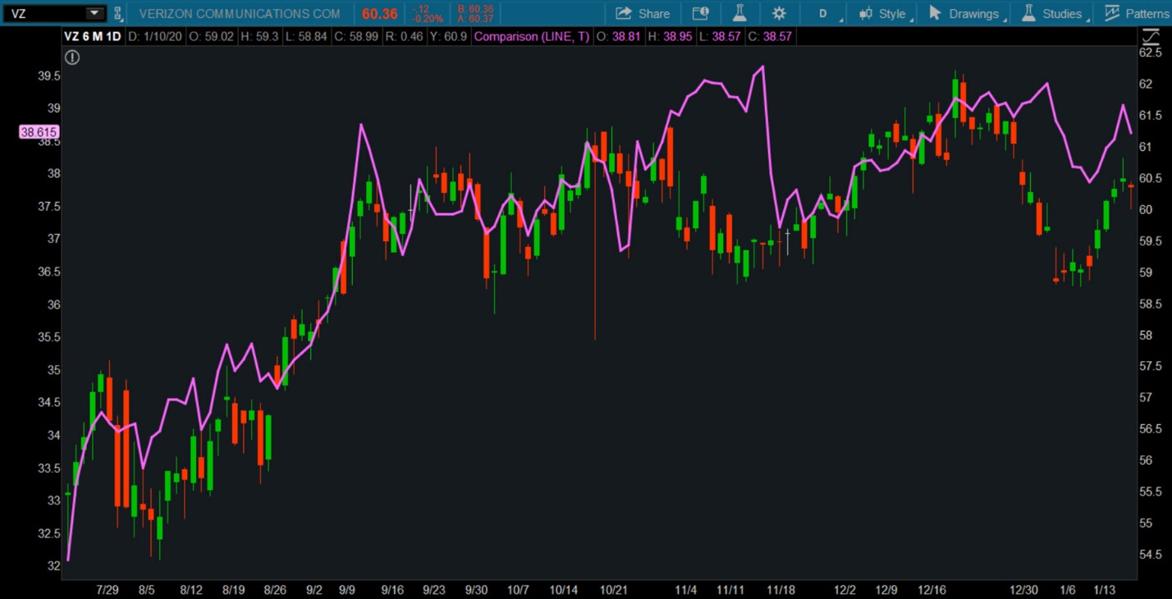The image size is (1172, 599).
Task: Open chart settings gear icon
Action: pos(779,13)
